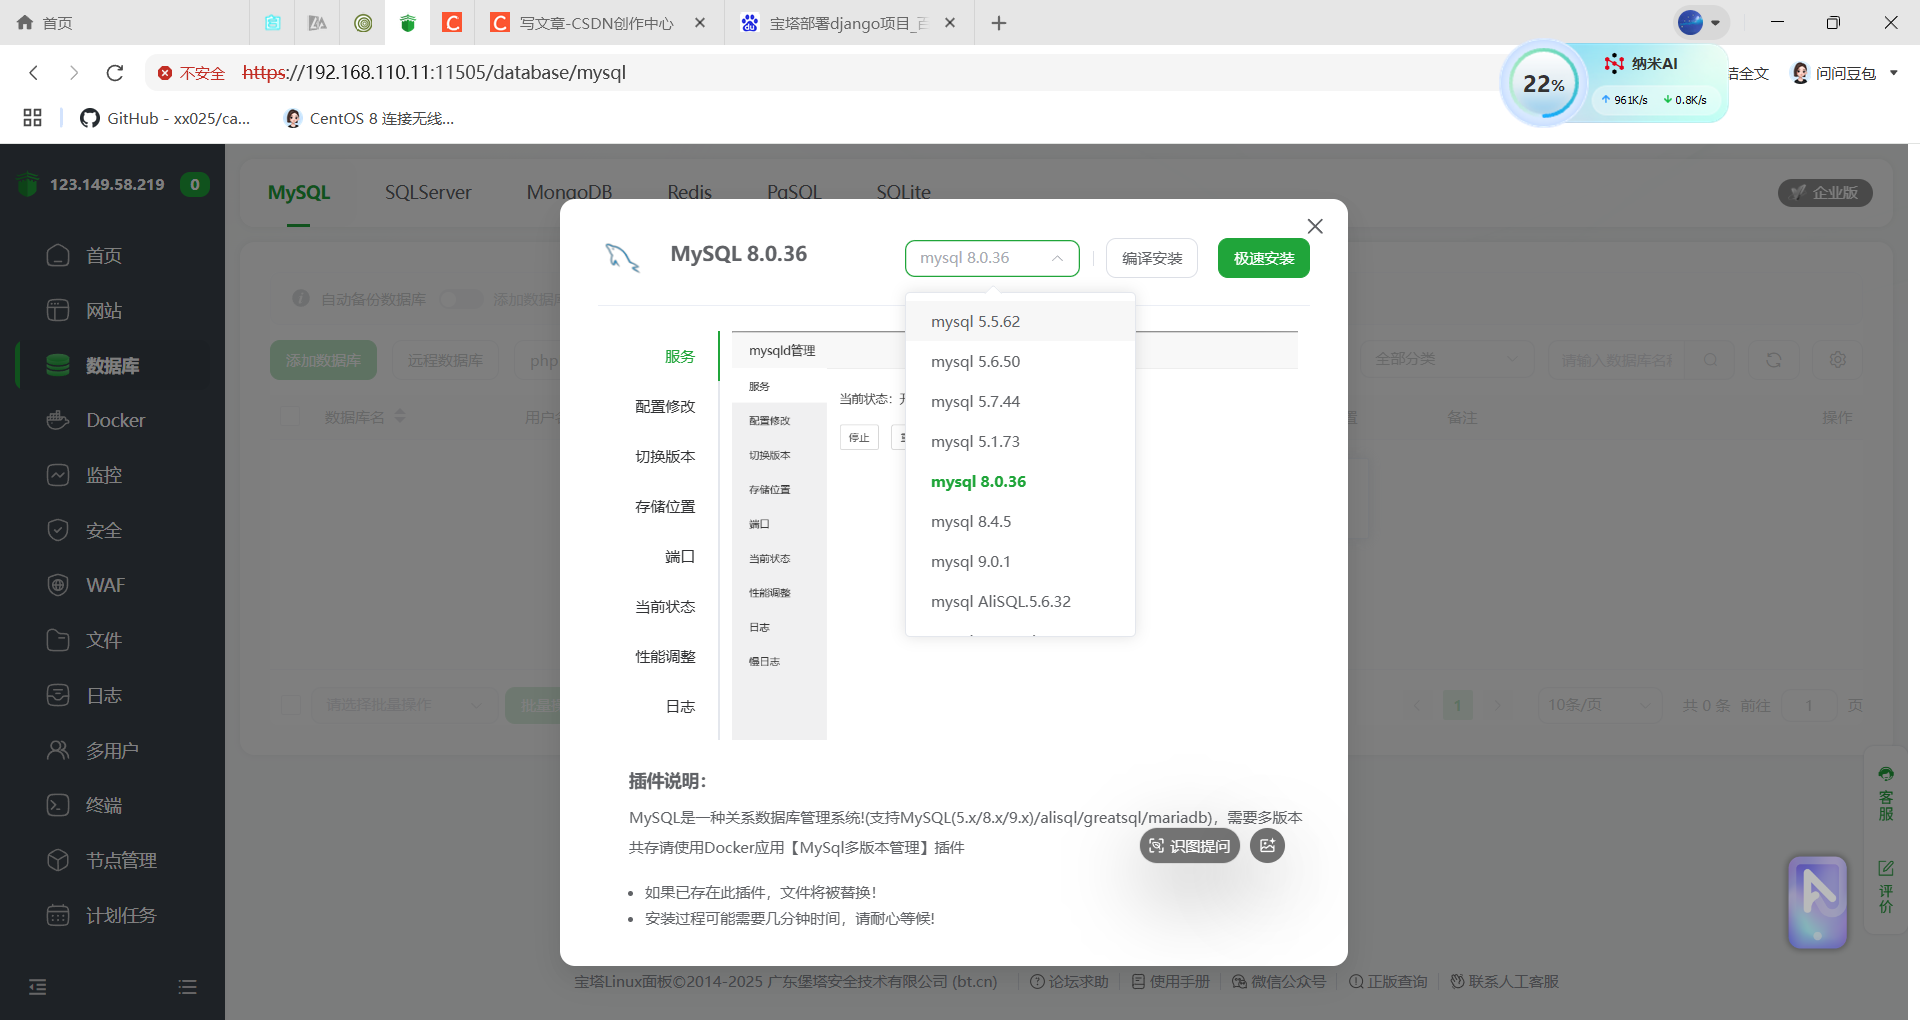Viewport: 1920px width, 1020px height.
Task: Click 编译安装 compile install button
Action: [1152, 258]
